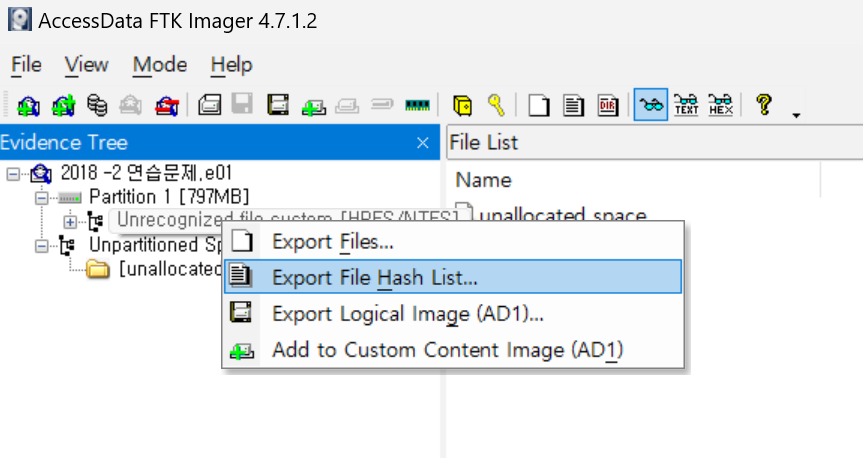
Task: Toggle TEXT view mode icon
Action: (x=686, y=104)
